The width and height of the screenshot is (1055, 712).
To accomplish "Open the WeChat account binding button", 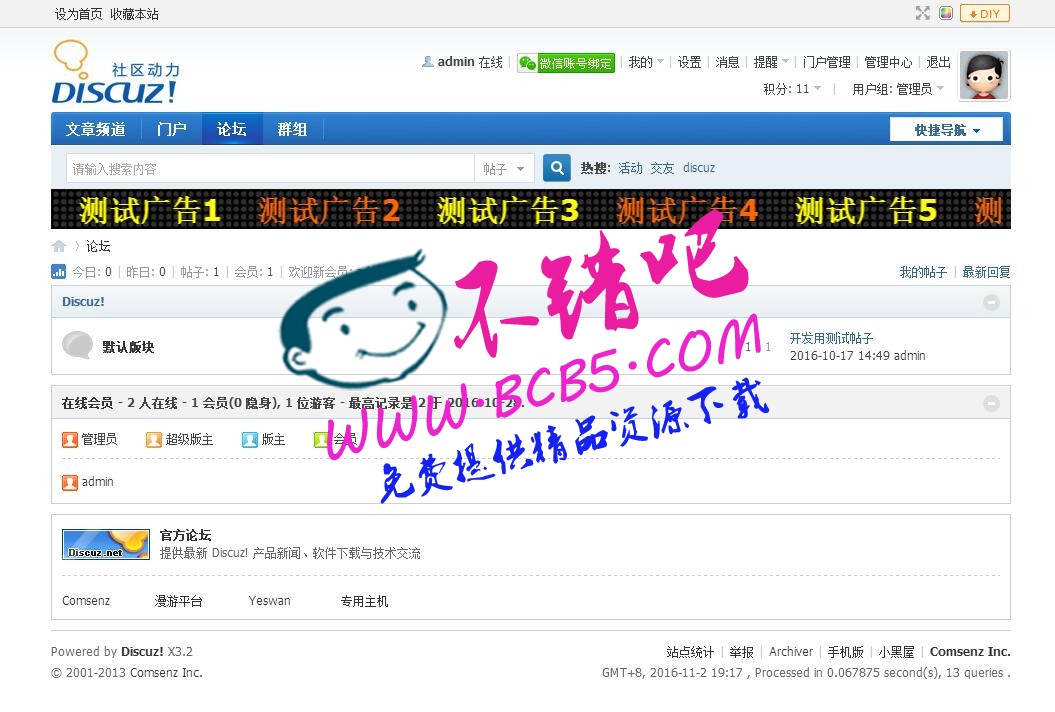I will 566,63.
